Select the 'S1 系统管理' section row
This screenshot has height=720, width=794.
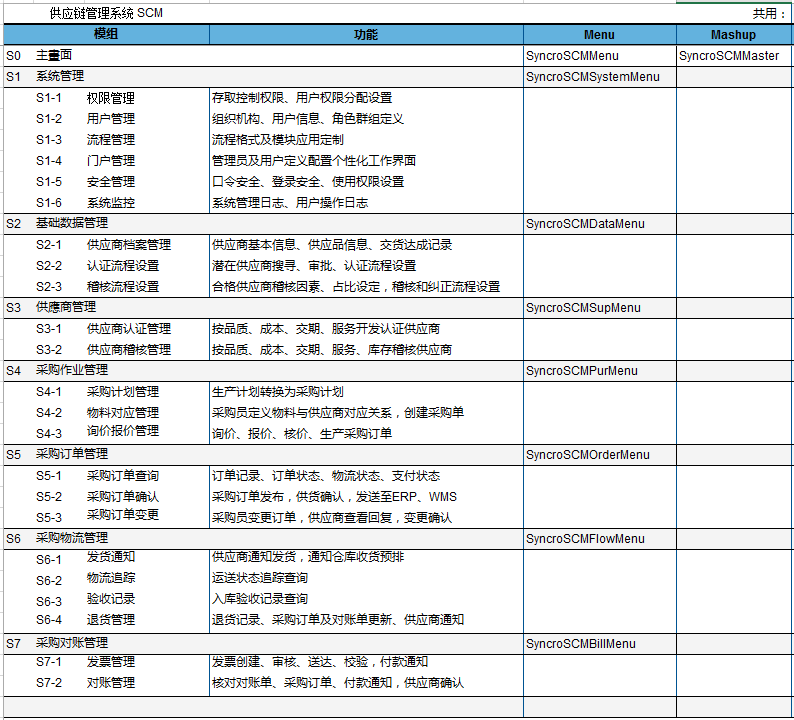263,76
